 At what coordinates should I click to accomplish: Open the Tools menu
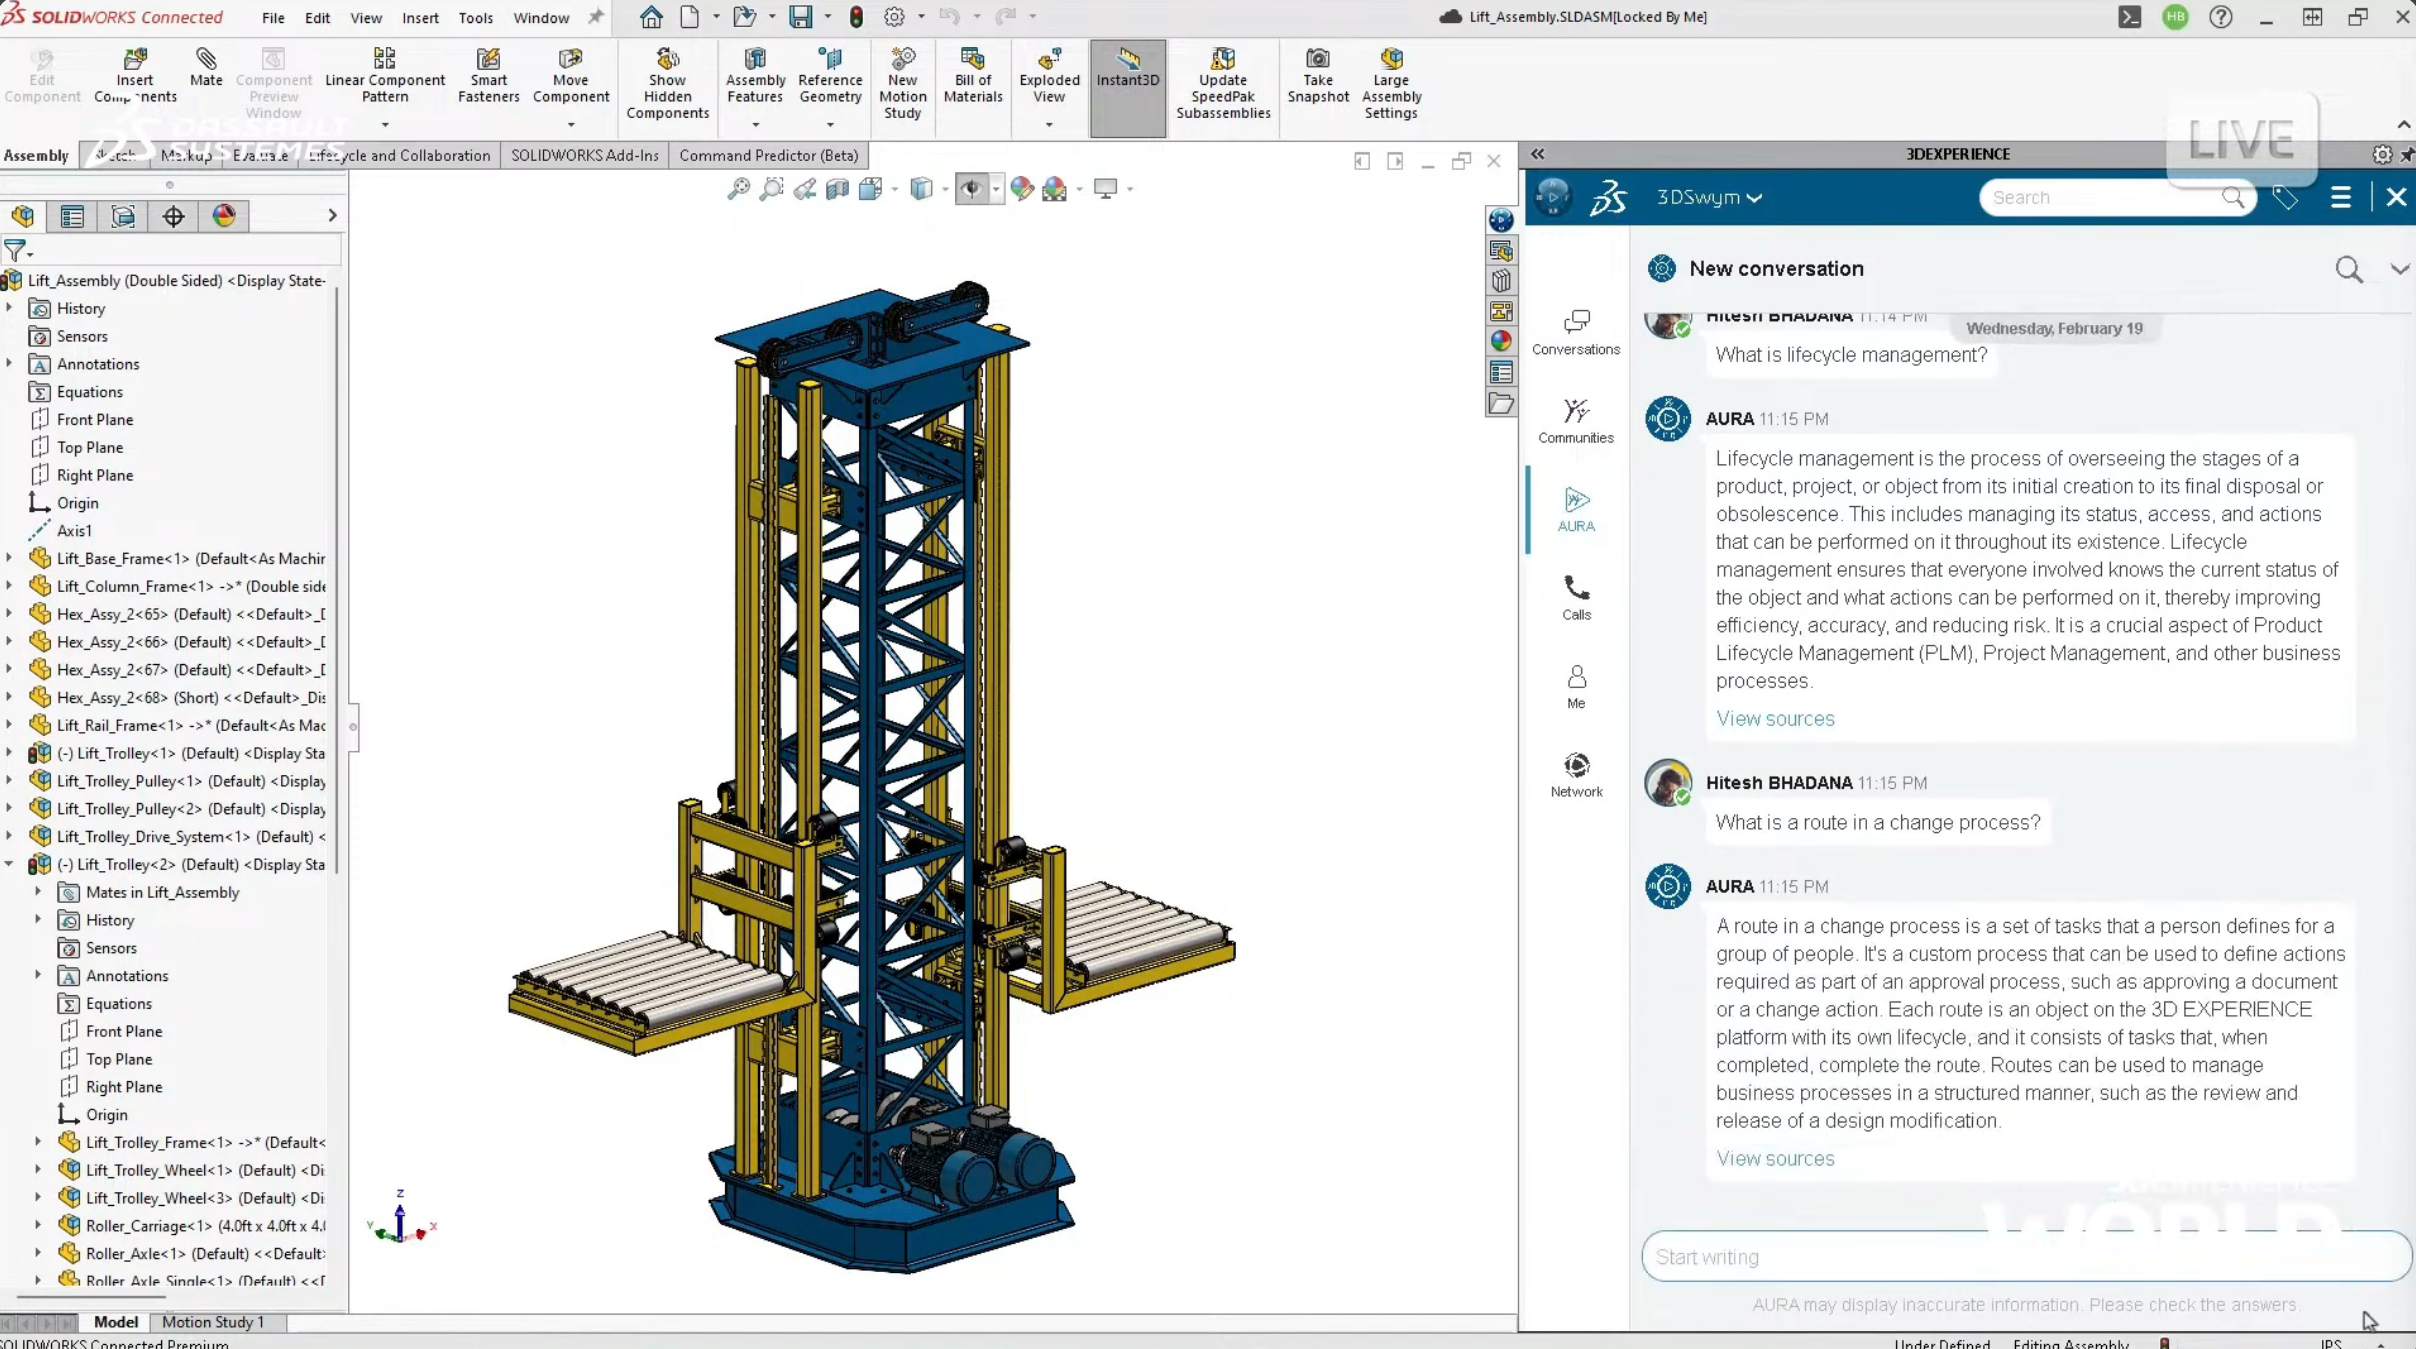click(x=475, y=17)
